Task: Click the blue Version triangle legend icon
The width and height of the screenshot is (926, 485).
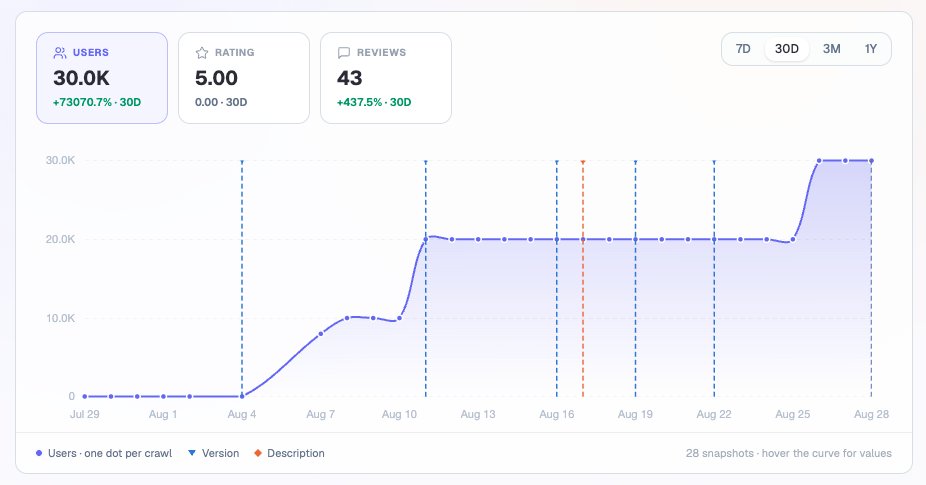Action: click(191, 453)
